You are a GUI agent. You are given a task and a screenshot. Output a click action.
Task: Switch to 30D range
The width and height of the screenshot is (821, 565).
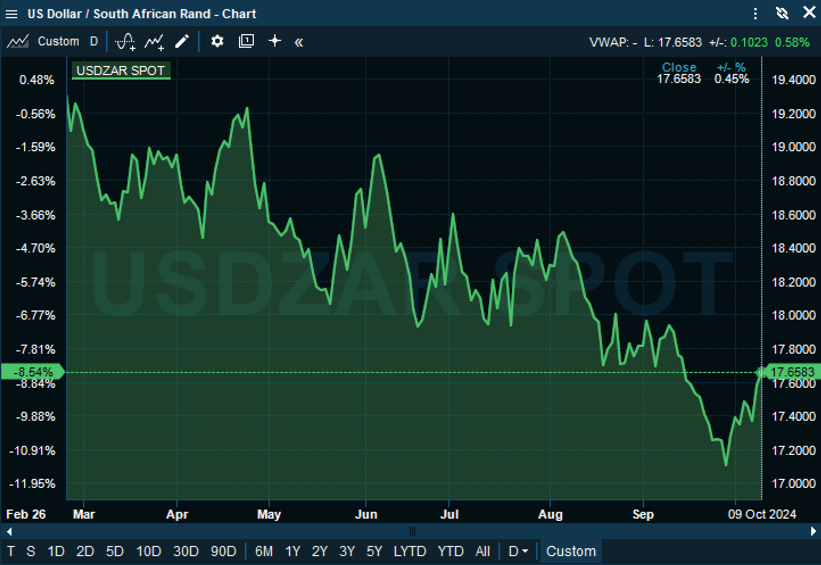coord(186,551)
